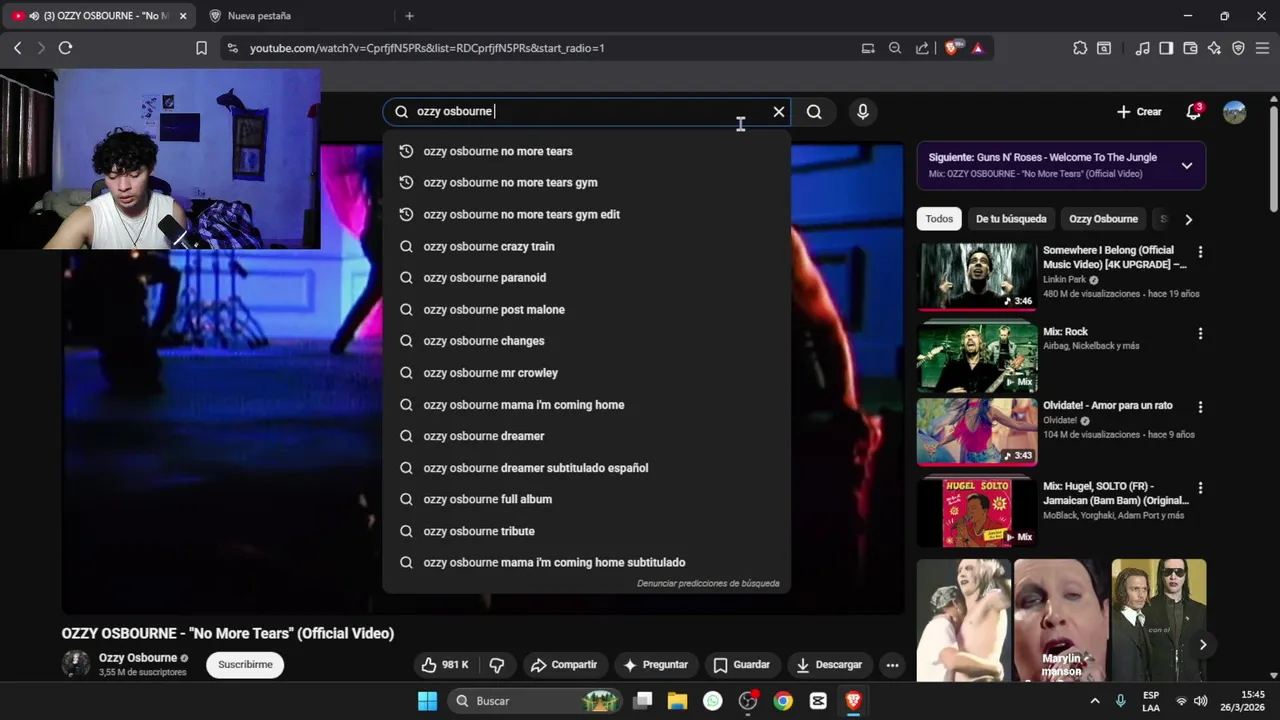Open Brave Shields lion icon
Screen dimensions: 1280x720
(952, 48)
